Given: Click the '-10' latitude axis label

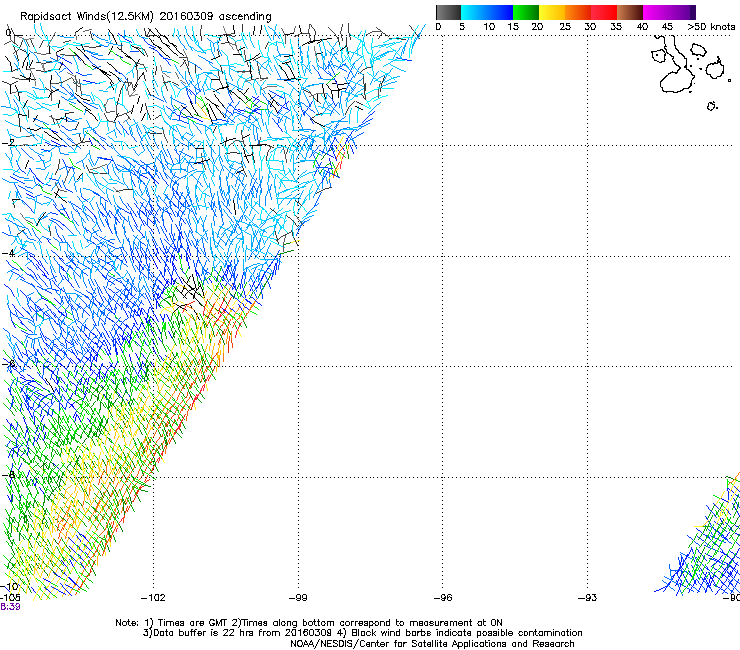Looking at the screenshot, I should (9, 586).
